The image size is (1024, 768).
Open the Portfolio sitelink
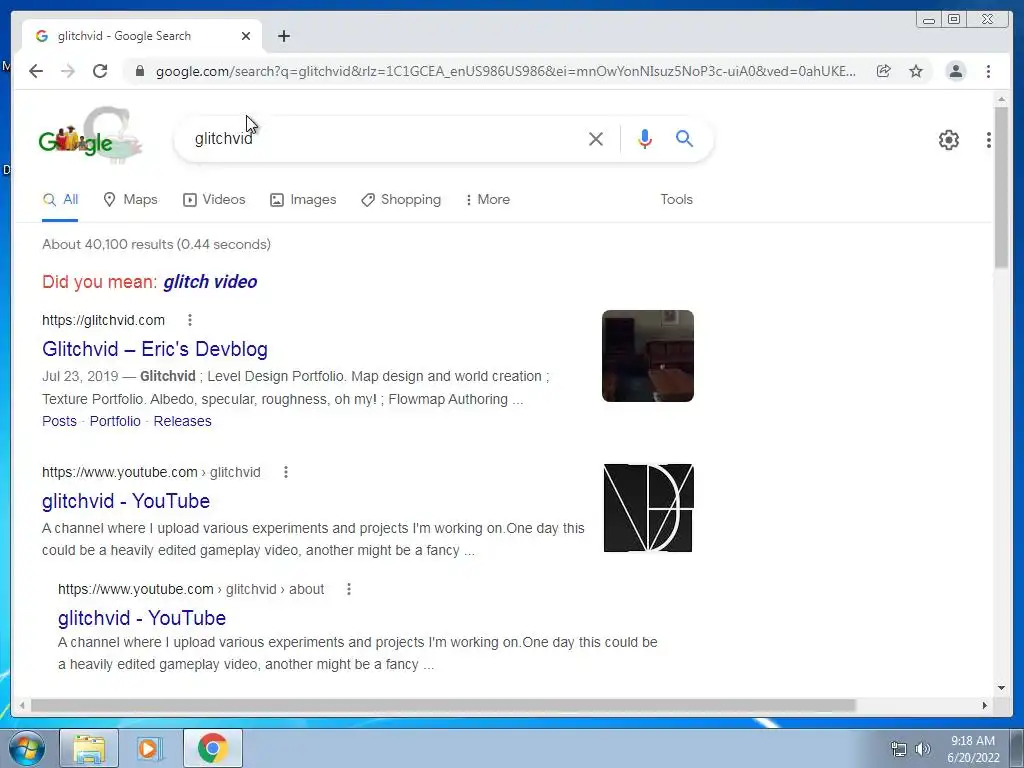point(115,421)
